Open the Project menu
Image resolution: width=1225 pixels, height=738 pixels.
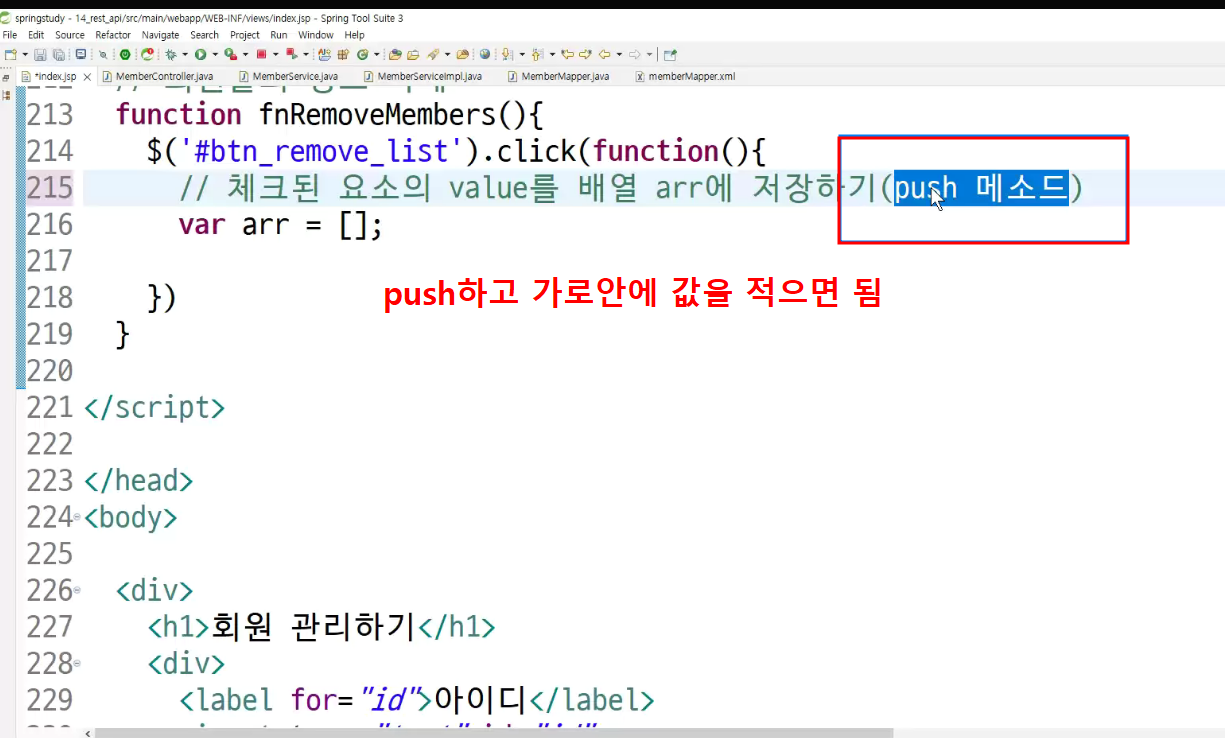click(x=245, y=35)
